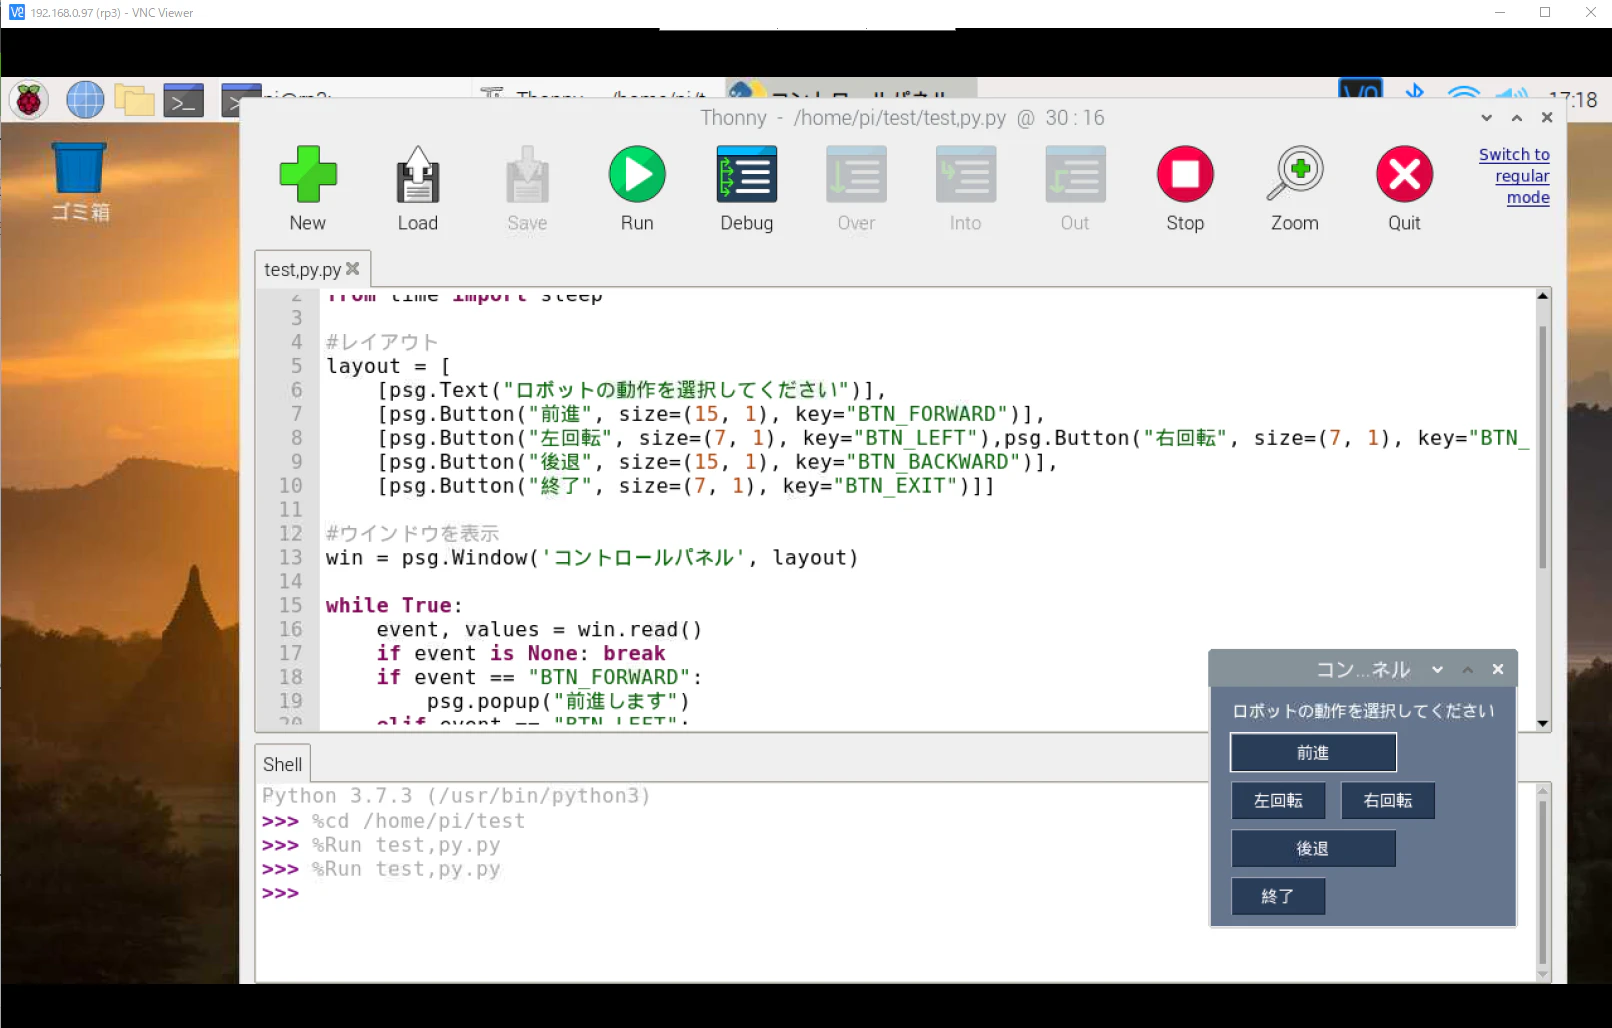The width and height of the screenshot is (1612, 1028).
Task: Click the editor scrollbar down arrow
Action: (x=1543, y=723)
